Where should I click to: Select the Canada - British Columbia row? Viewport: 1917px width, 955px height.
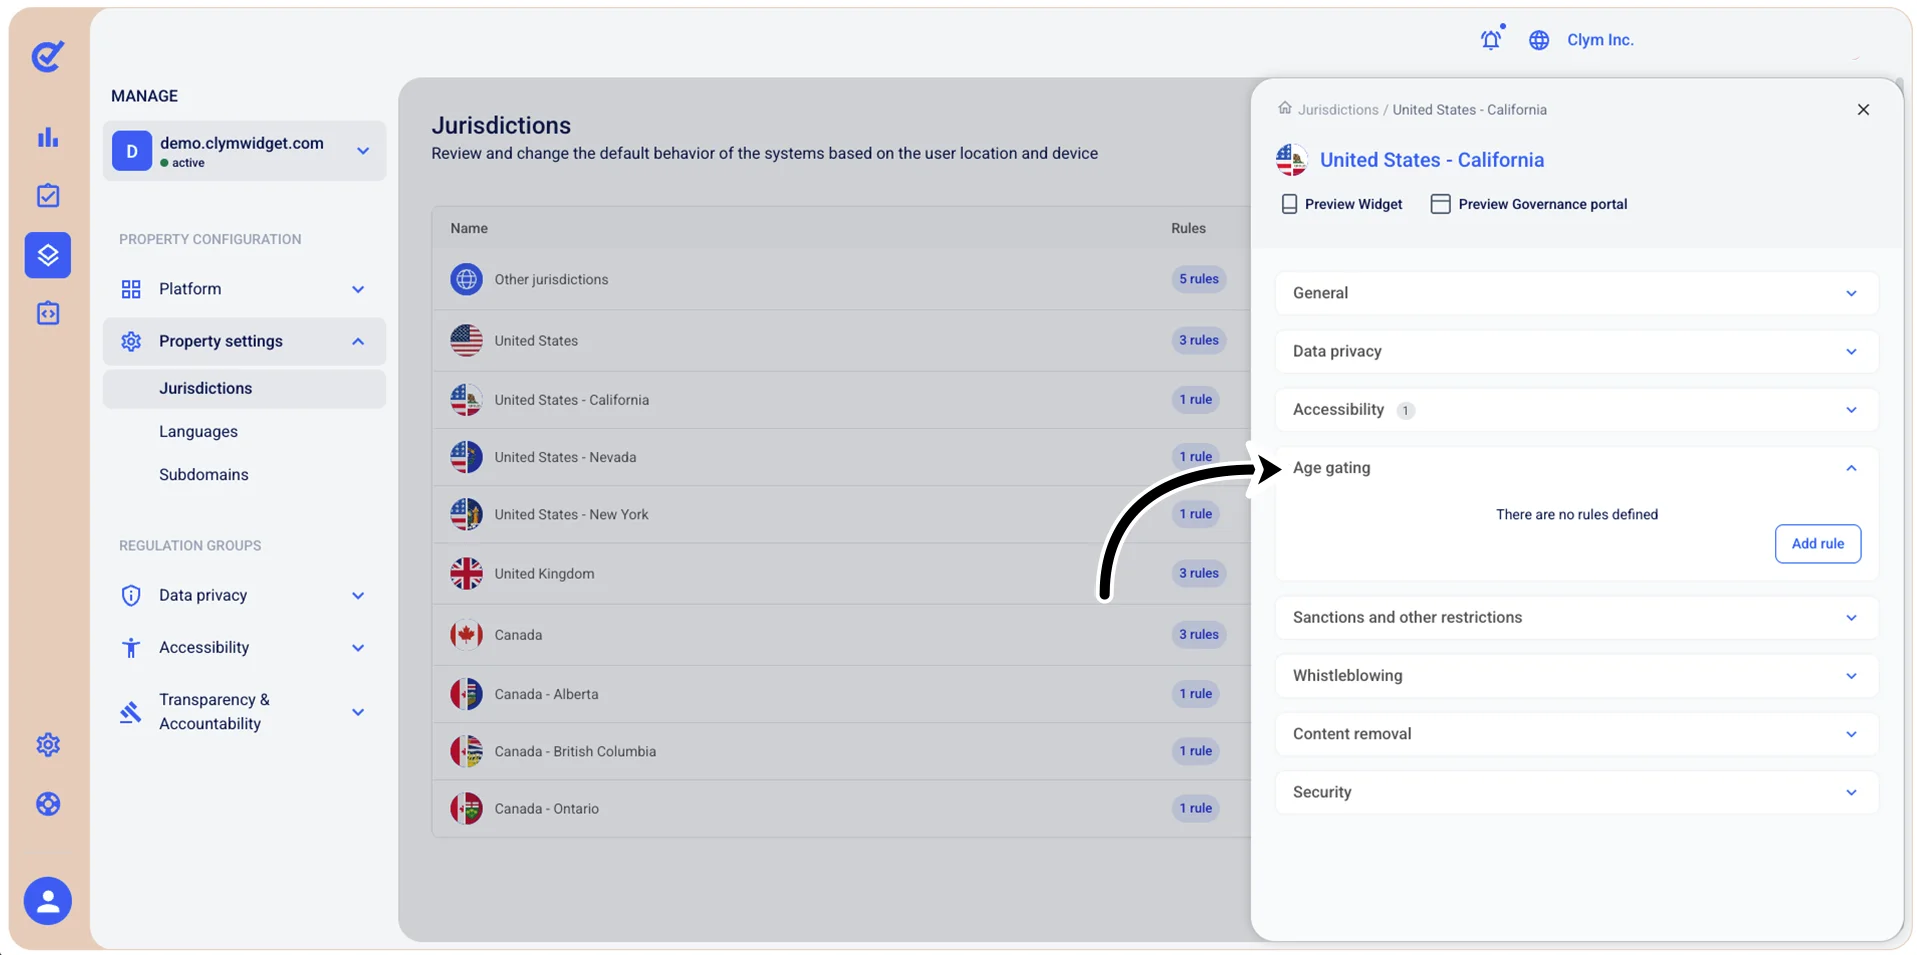click(x=841, y=752)
